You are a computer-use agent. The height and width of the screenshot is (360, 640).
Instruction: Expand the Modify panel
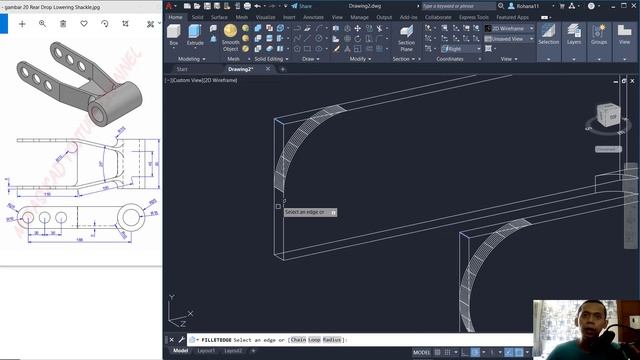[360, 59]
